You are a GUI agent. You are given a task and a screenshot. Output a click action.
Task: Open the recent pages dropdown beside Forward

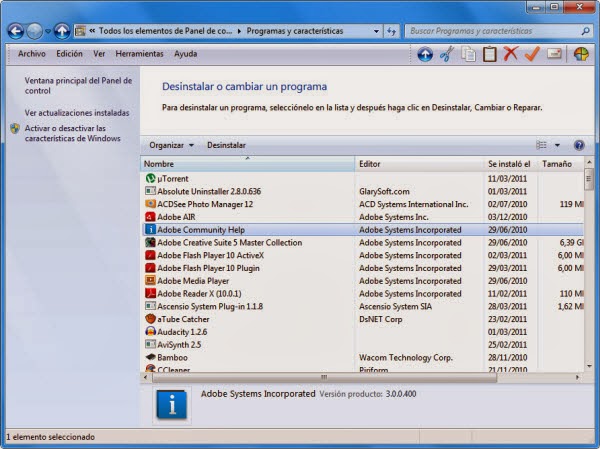(48, 31)
